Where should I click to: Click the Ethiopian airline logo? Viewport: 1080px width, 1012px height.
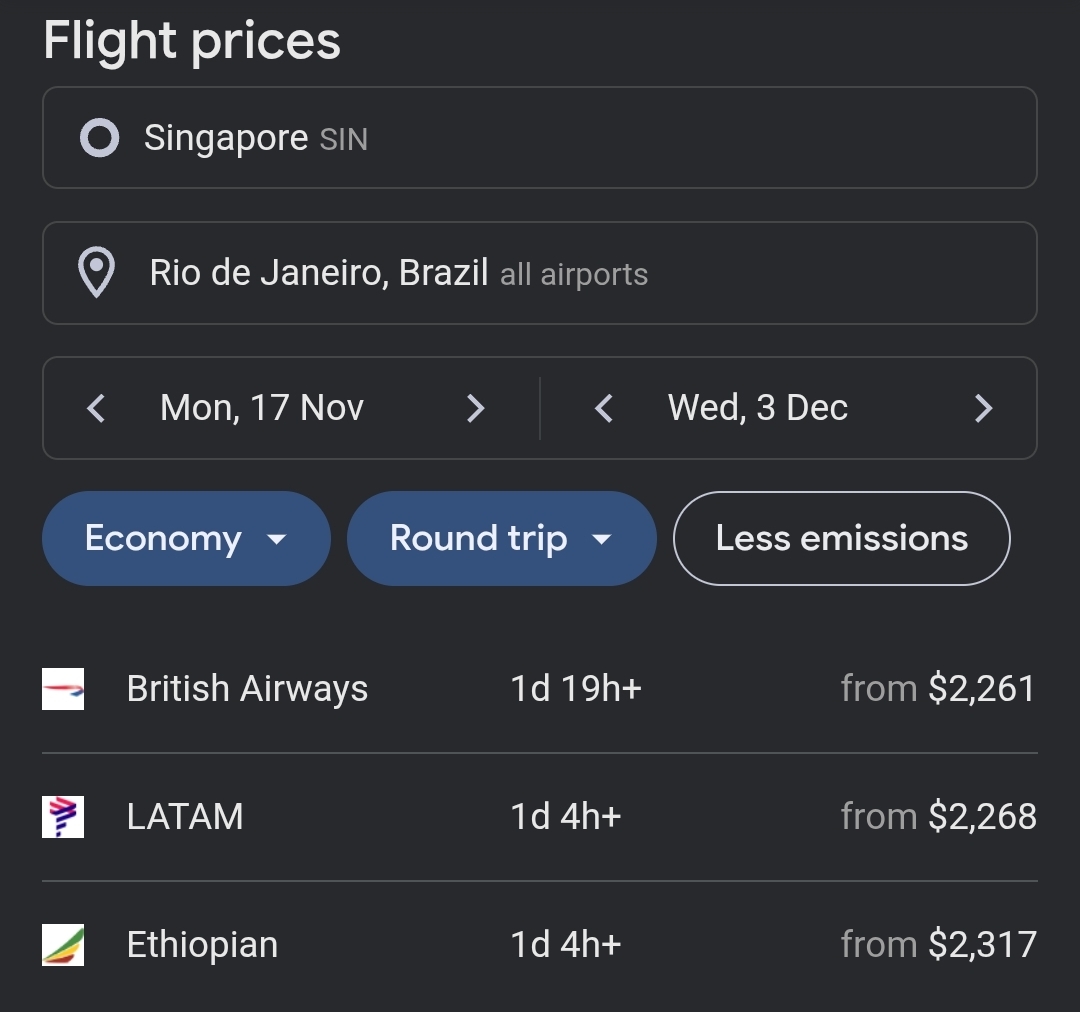pyautogui.click(x=63, y=945)
